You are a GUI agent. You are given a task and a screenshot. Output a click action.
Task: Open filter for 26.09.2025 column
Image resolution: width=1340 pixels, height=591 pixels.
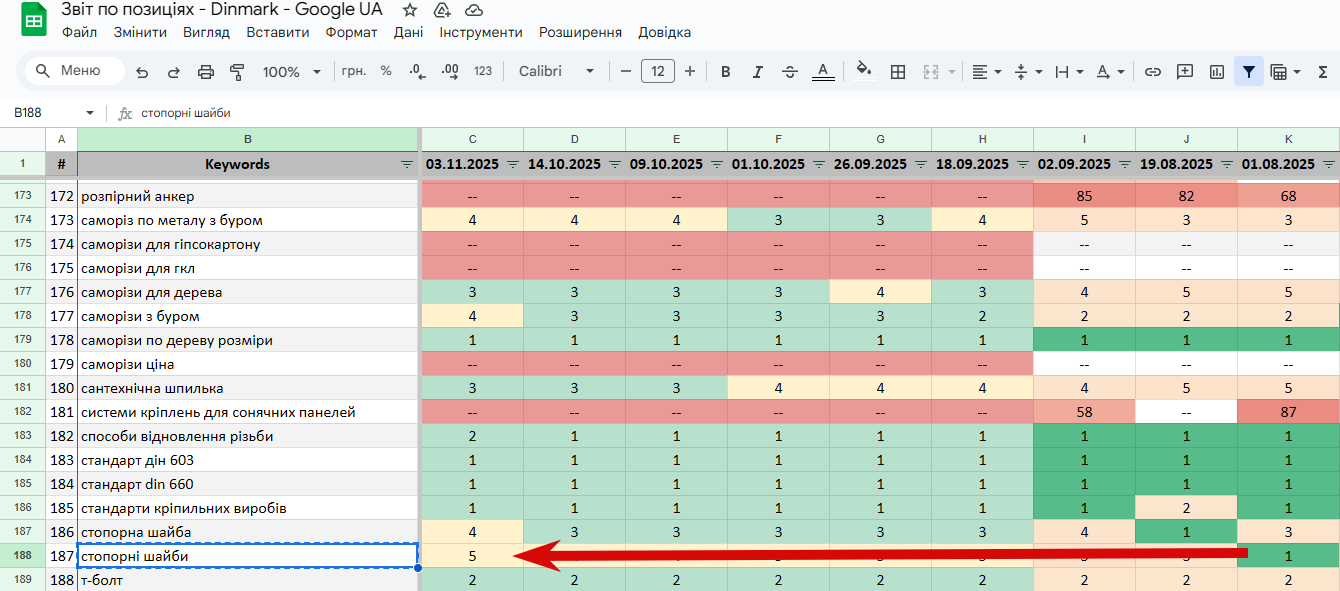[x=921, y=164]
